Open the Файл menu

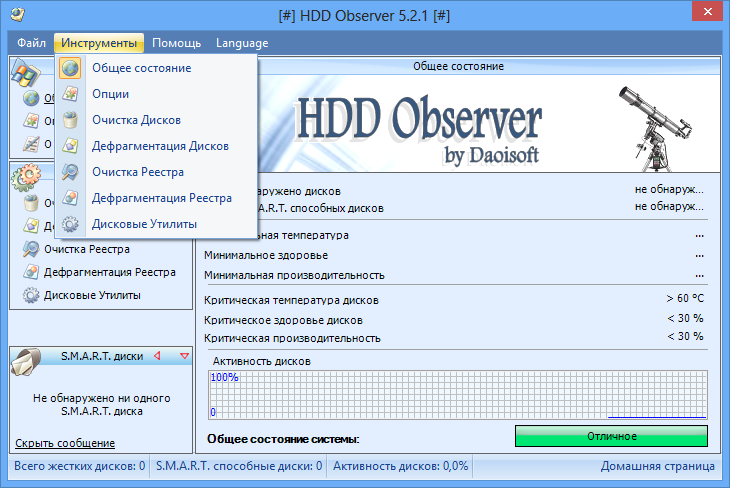(31, 43)
